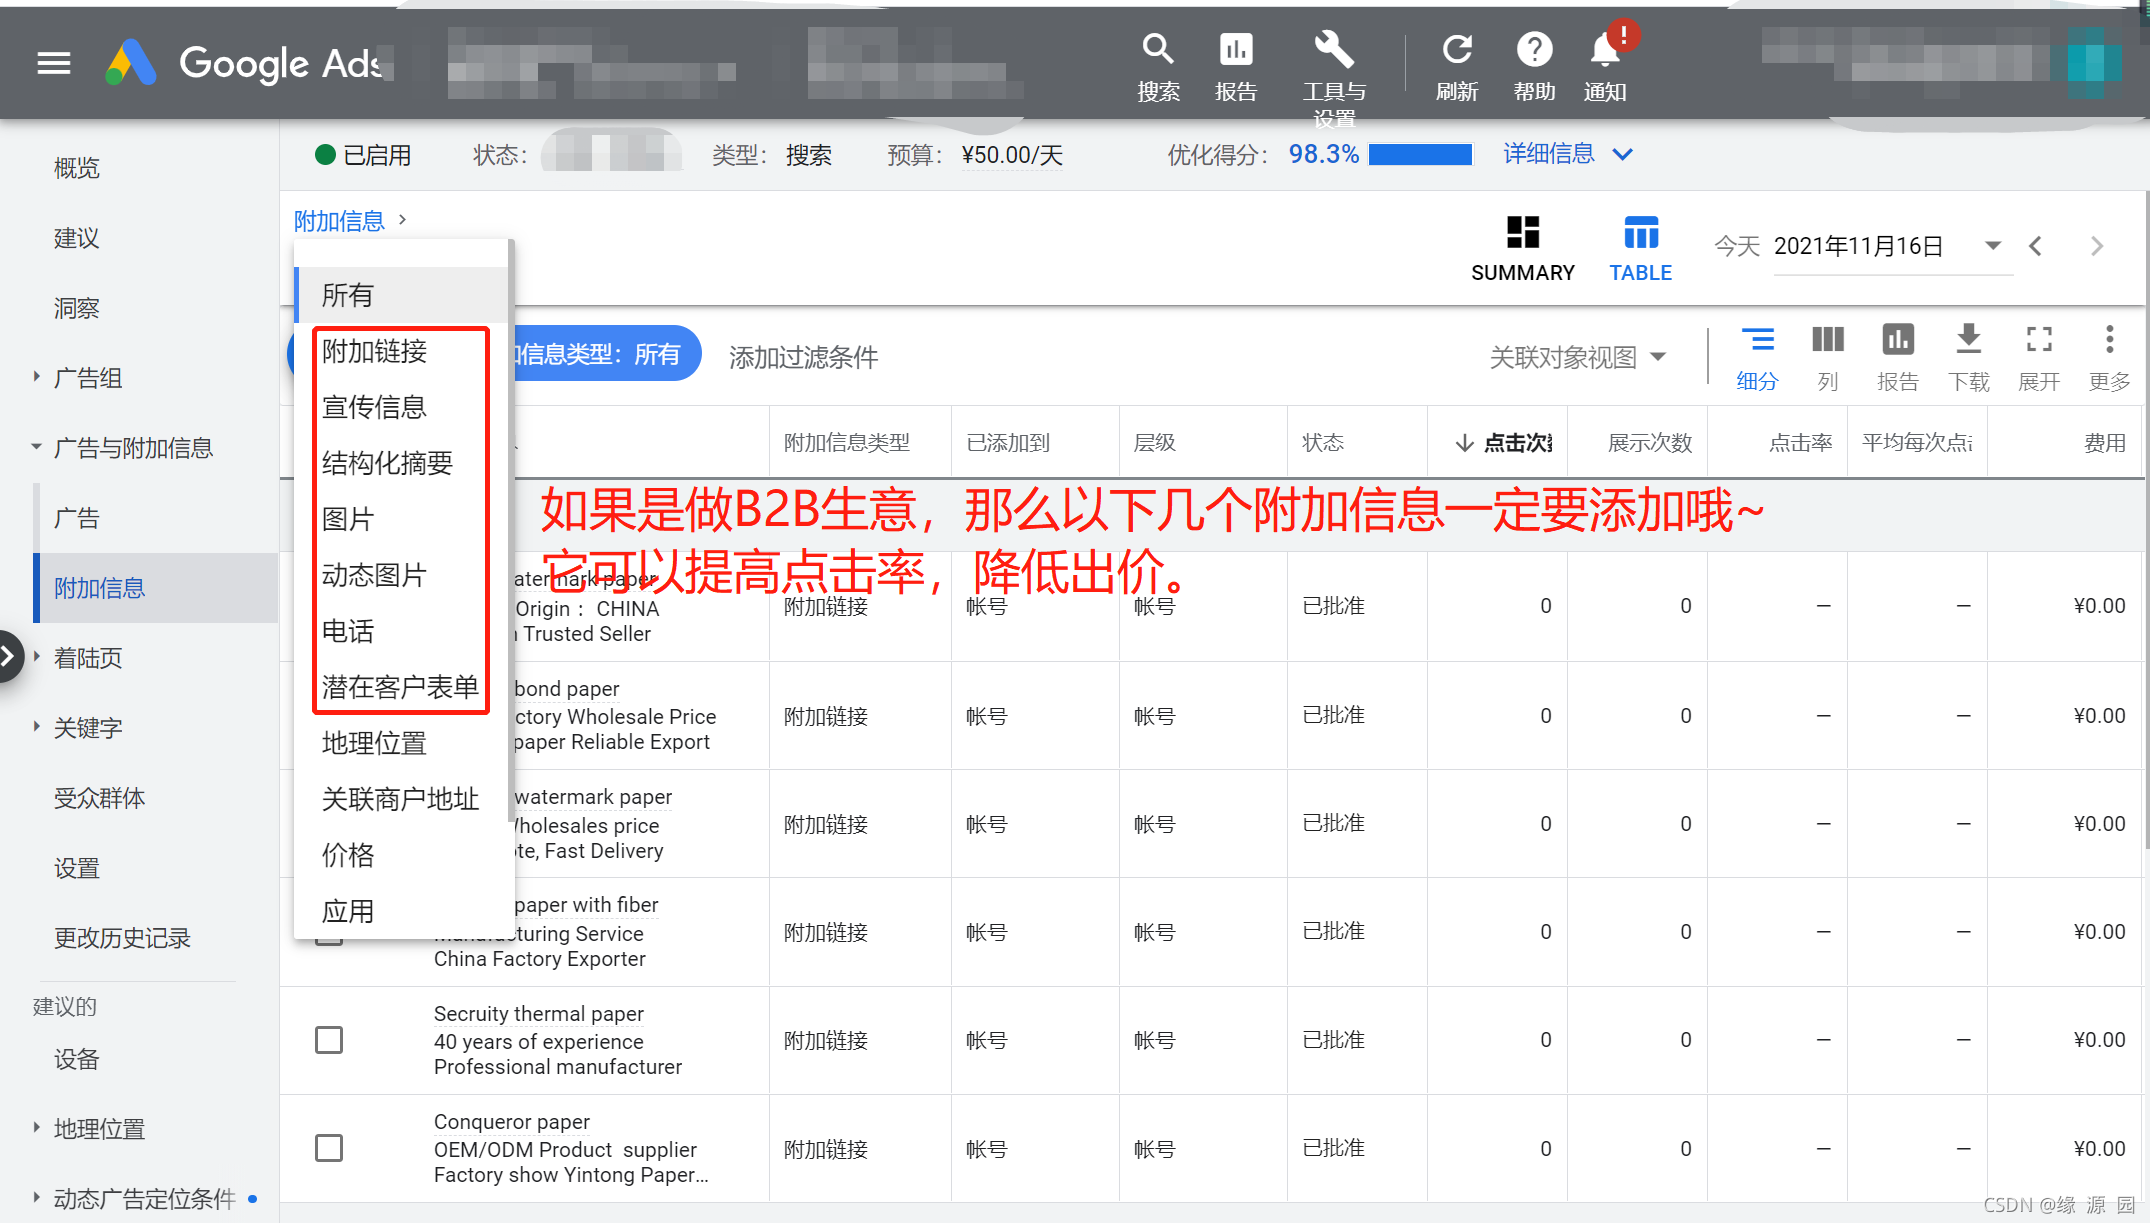Check the Secruity thermal paper row checkbox
The height and width of the screenshot is (1223, 2150).
pyautogui.click(x=329, y=1040)
